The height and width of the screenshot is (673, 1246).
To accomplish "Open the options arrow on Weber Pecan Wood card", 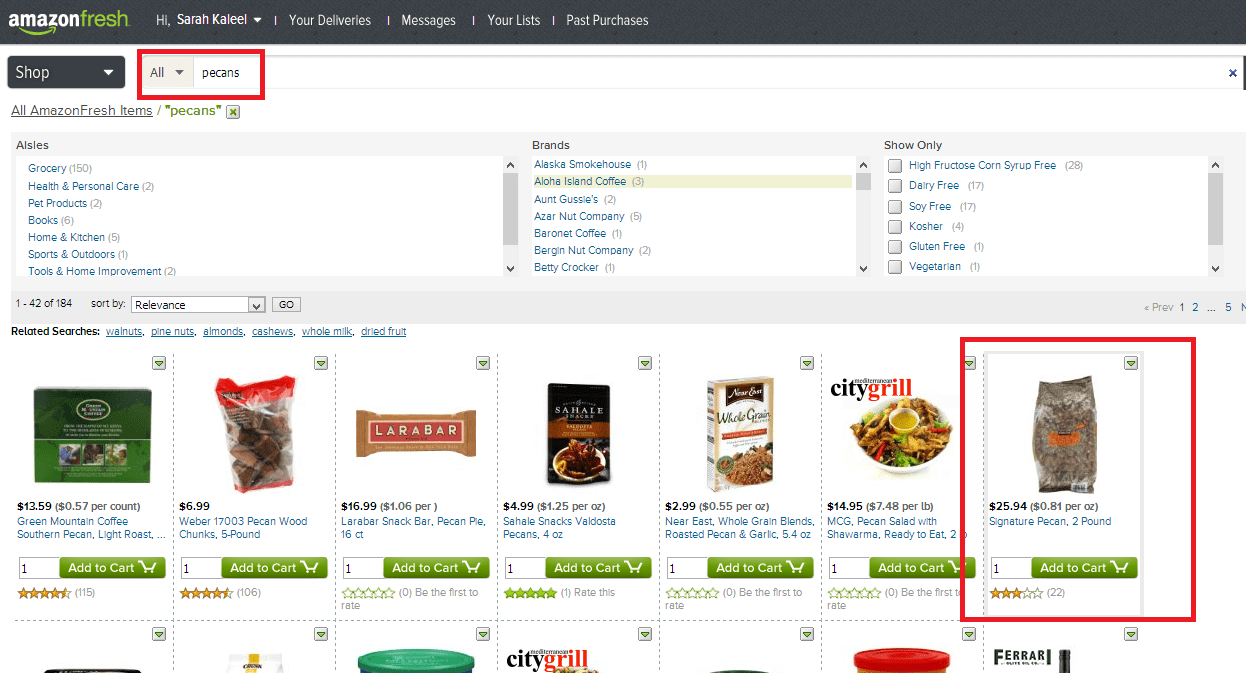I will point(321,363).
